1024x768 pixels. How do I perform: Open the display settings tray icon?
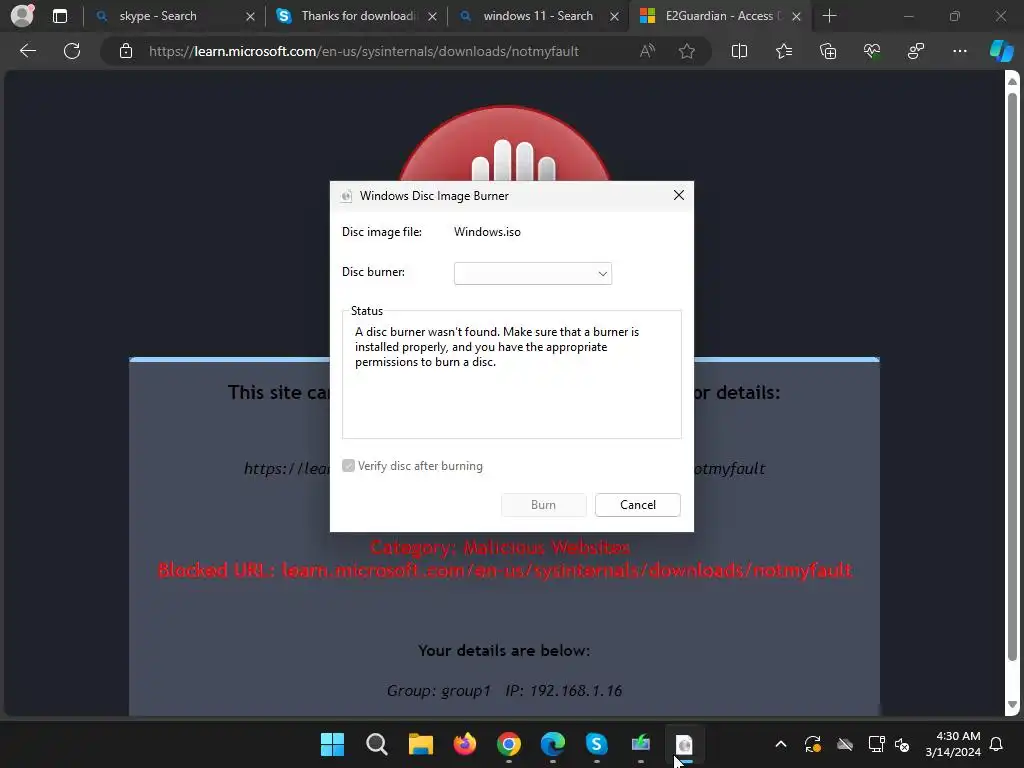(876, 744)
